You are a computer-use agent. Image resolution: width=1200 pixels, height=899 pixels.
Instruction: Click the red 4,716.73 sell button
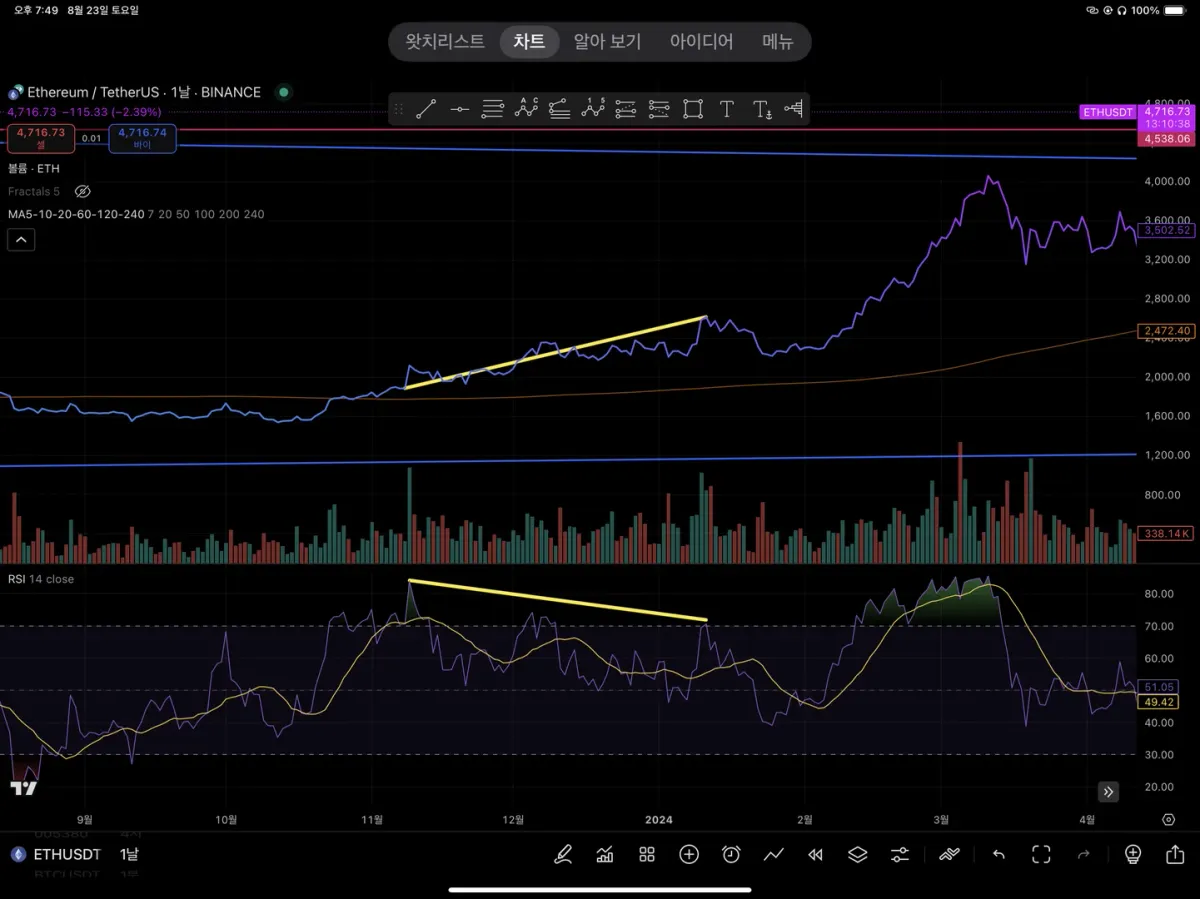tap(41, 138)
